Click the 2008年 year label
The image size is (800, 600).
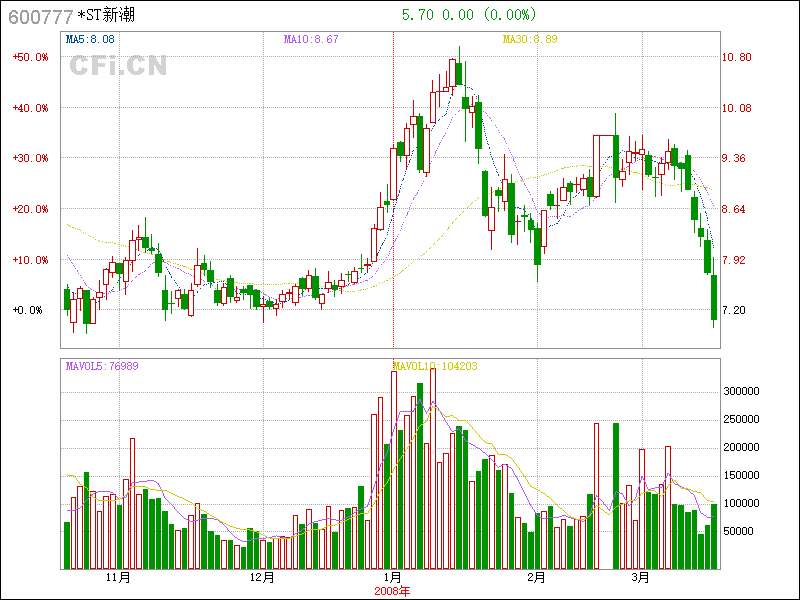pyautogui.click(x=392, y=590)
